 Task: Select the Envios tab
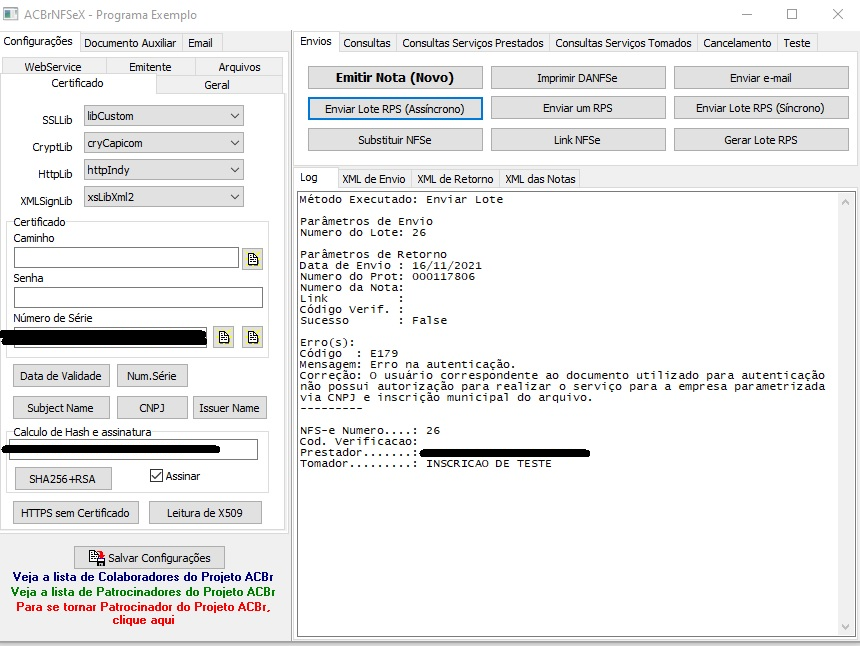tap(316, 41)
